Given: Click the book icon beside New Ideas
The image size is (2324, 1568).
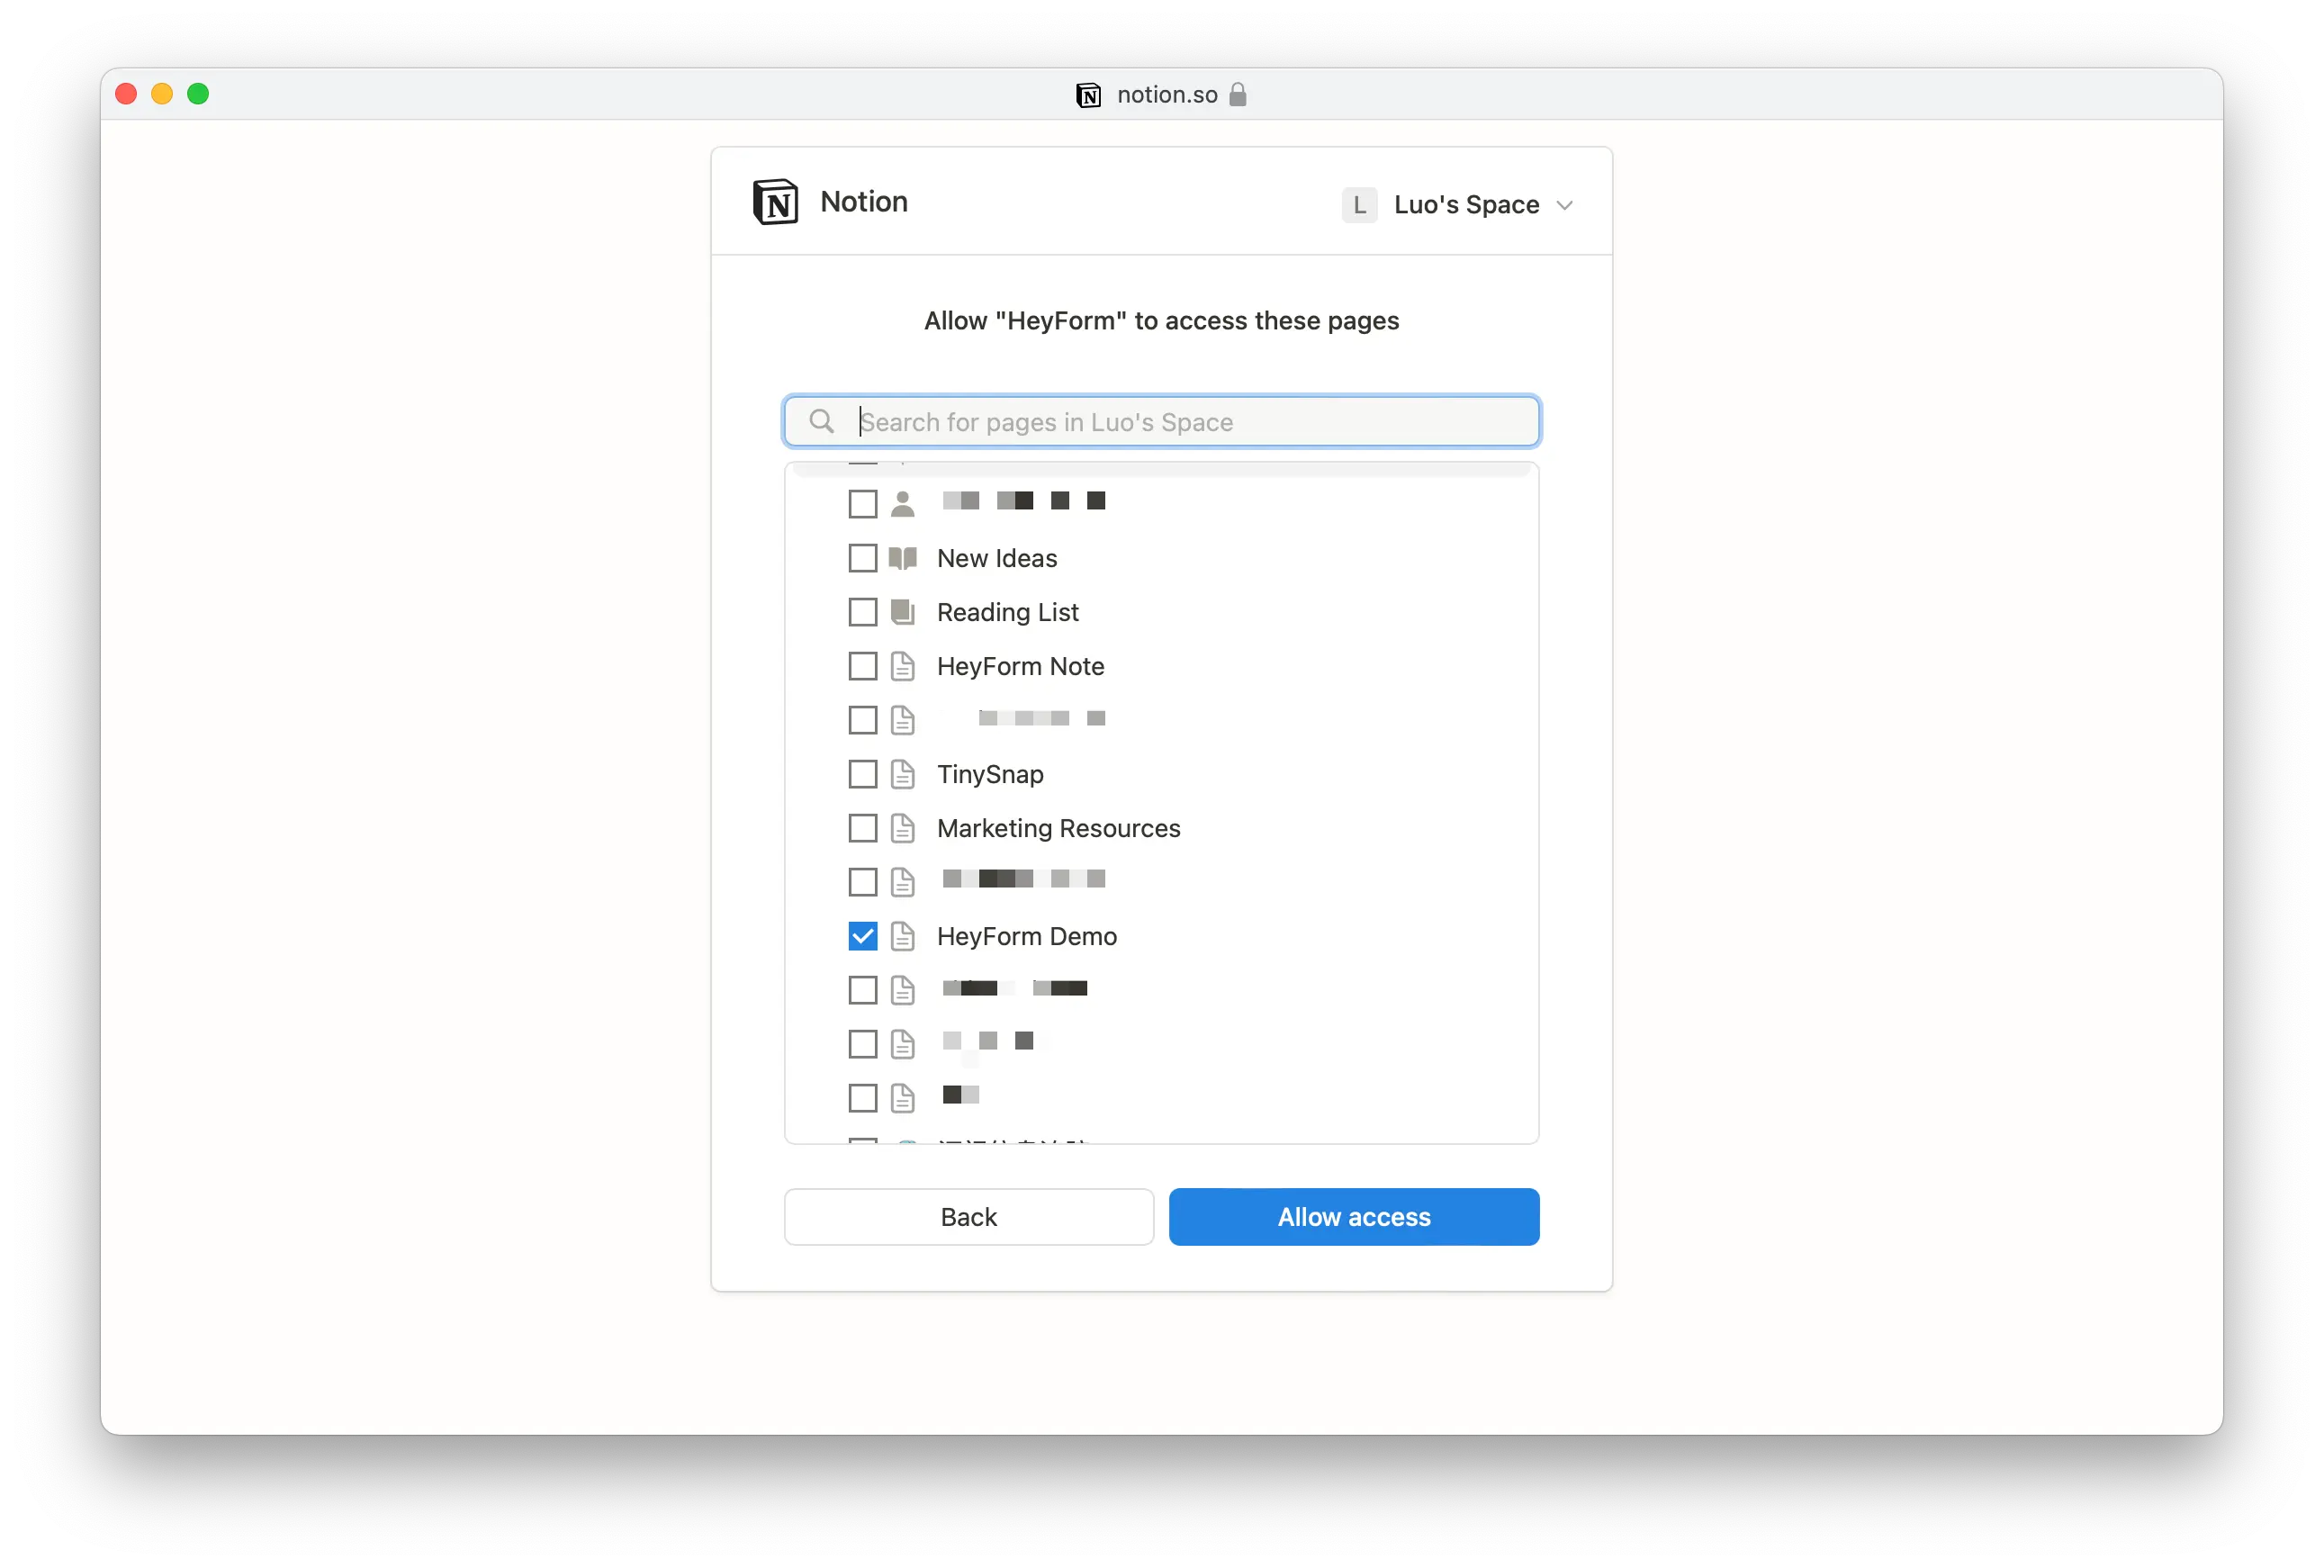Looking at the screenshot, I should [902, 558].
